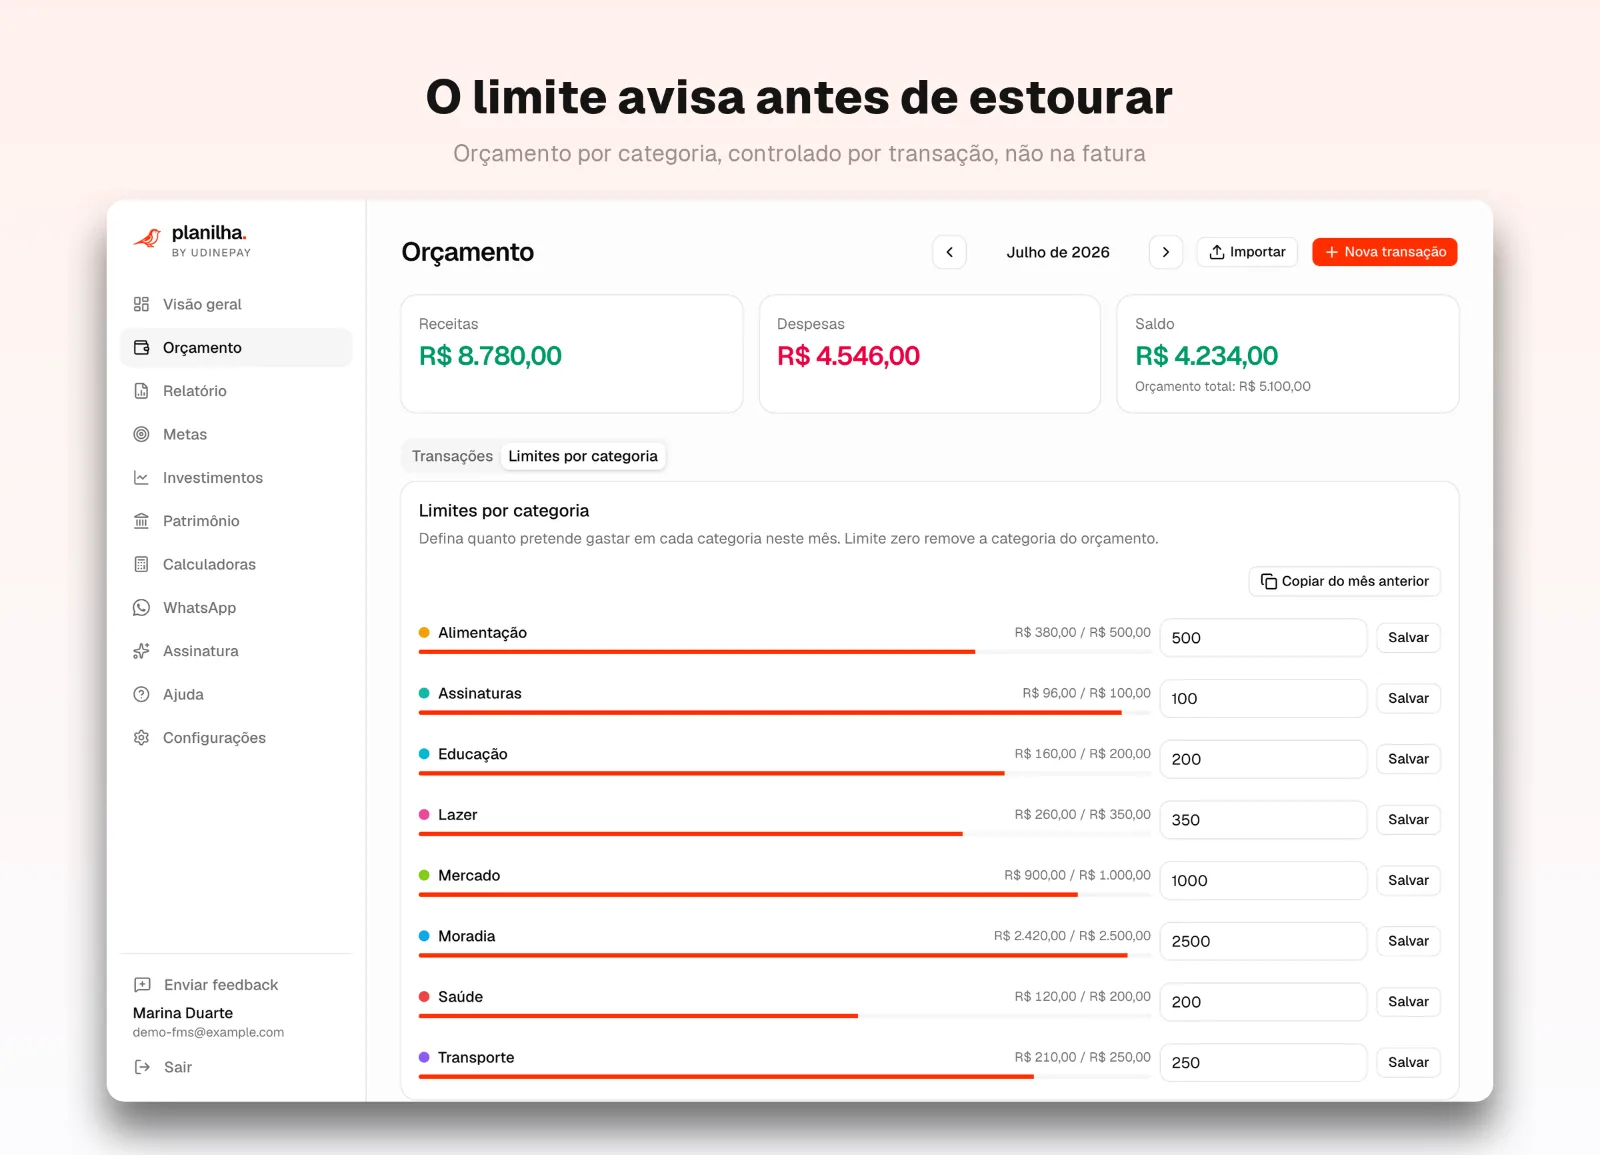Click the Moradia limit field showing 2500
Image resolution: width=1600 pixels, height=1155 pixels.
click(1263, 941)
